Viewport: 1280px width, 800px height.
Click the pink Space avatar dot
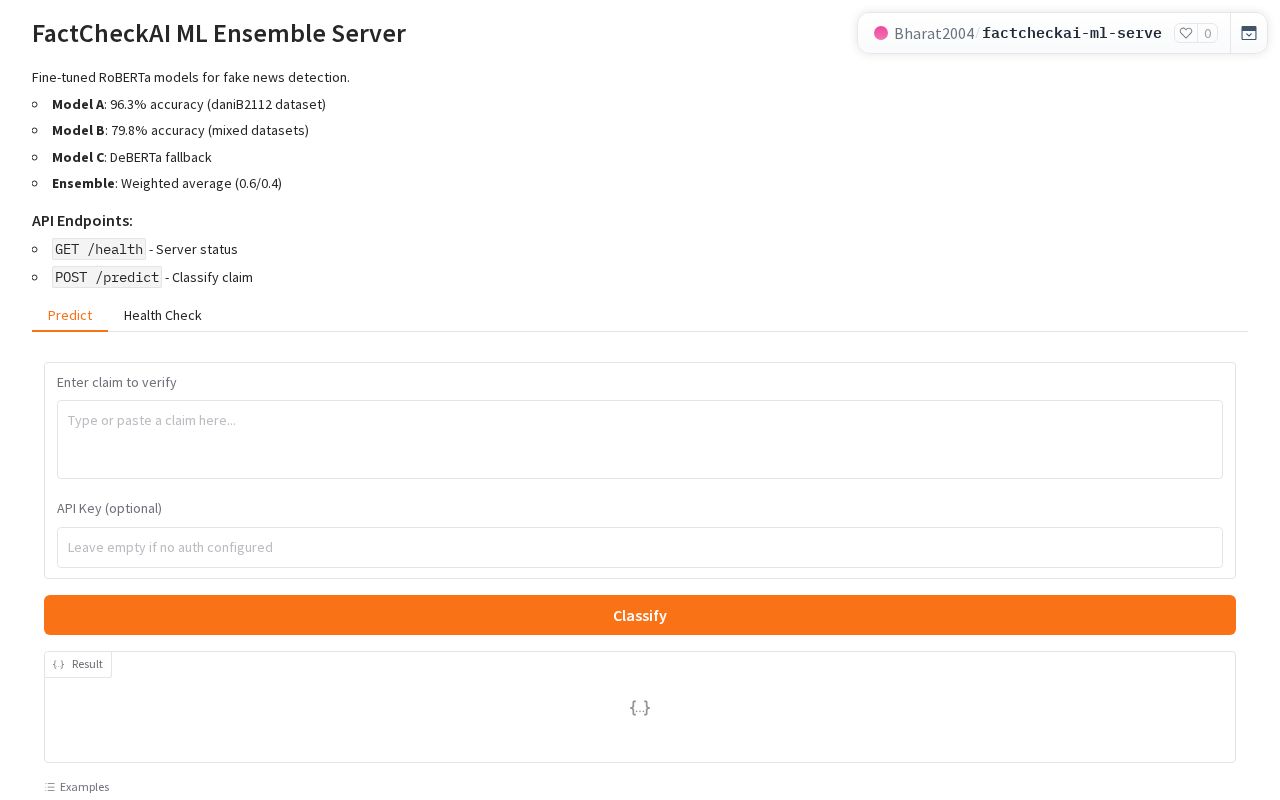click(881, 33)
